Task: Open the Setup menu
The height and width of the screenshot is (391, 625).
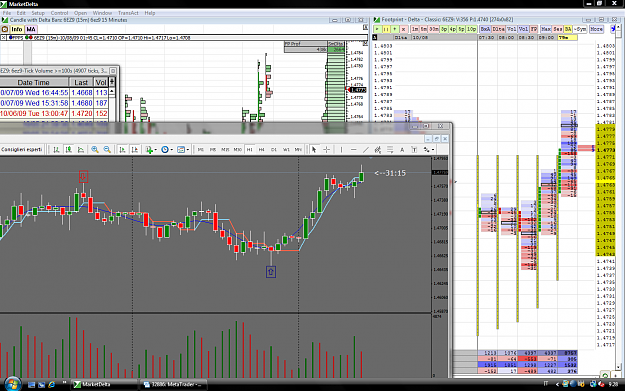Action: [x=38, y=13]
